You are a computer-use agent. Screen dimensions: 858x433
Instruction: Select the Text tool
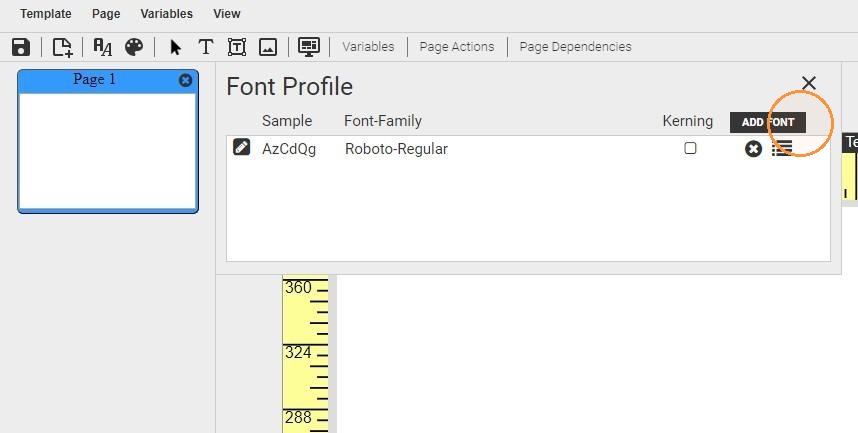pyautogui.click(x=206, y=47)
